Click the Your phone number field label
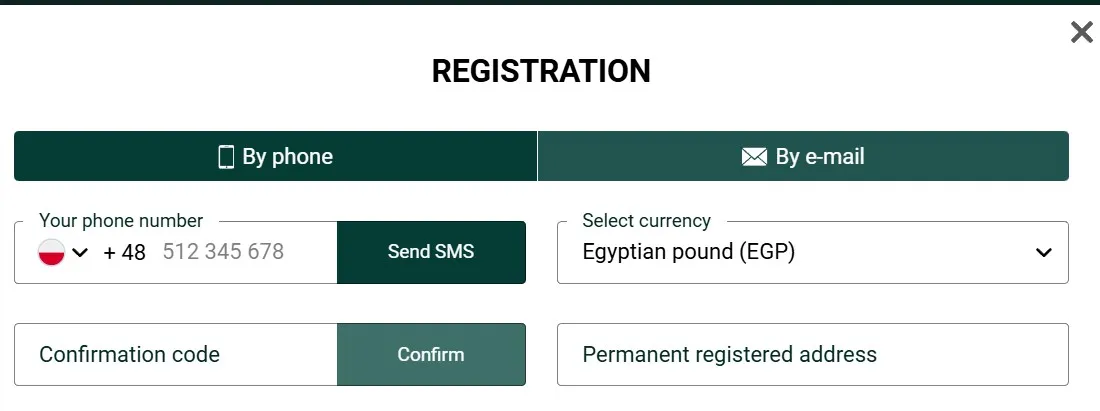This screenshot has height=411, width=1100. click(121, 221)
